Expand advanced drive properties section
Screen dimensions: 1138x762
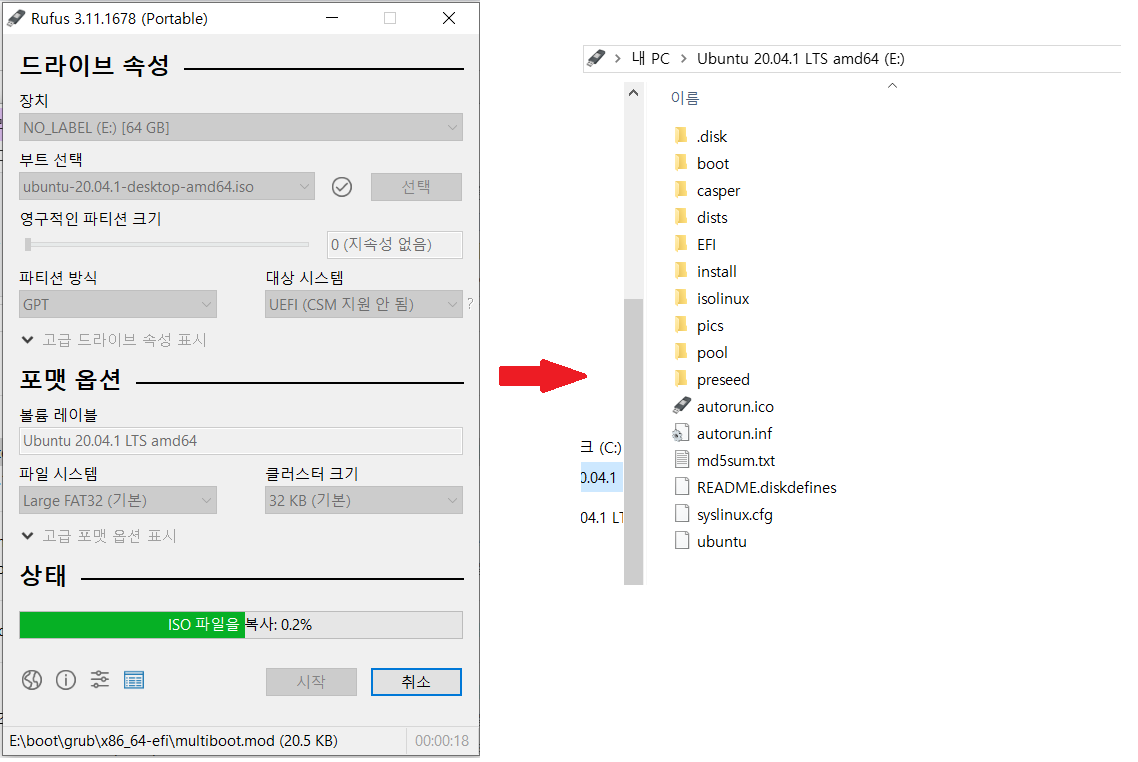coord(114,340)
